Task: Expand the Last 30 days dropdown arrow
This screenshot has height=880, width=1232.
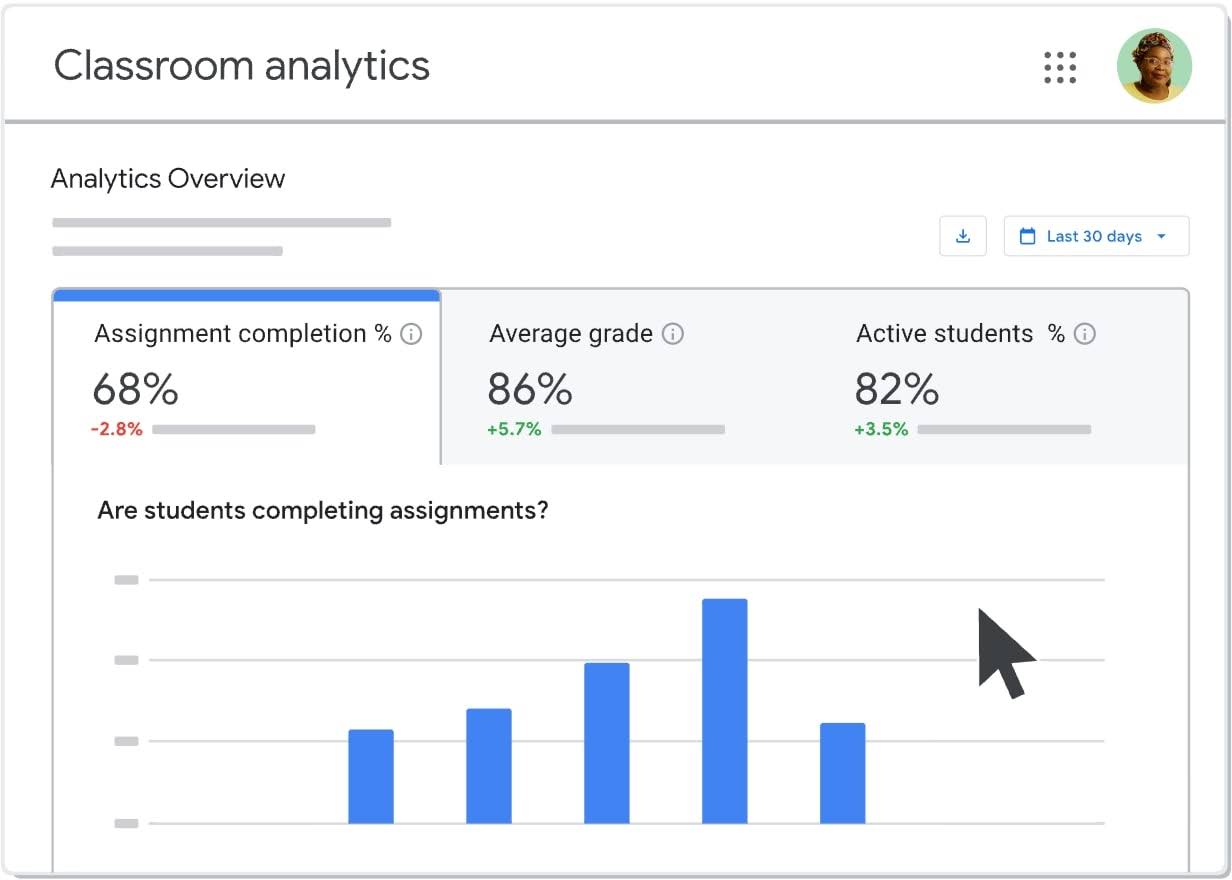Action: pyautogui.click(x=1161, y=237)
